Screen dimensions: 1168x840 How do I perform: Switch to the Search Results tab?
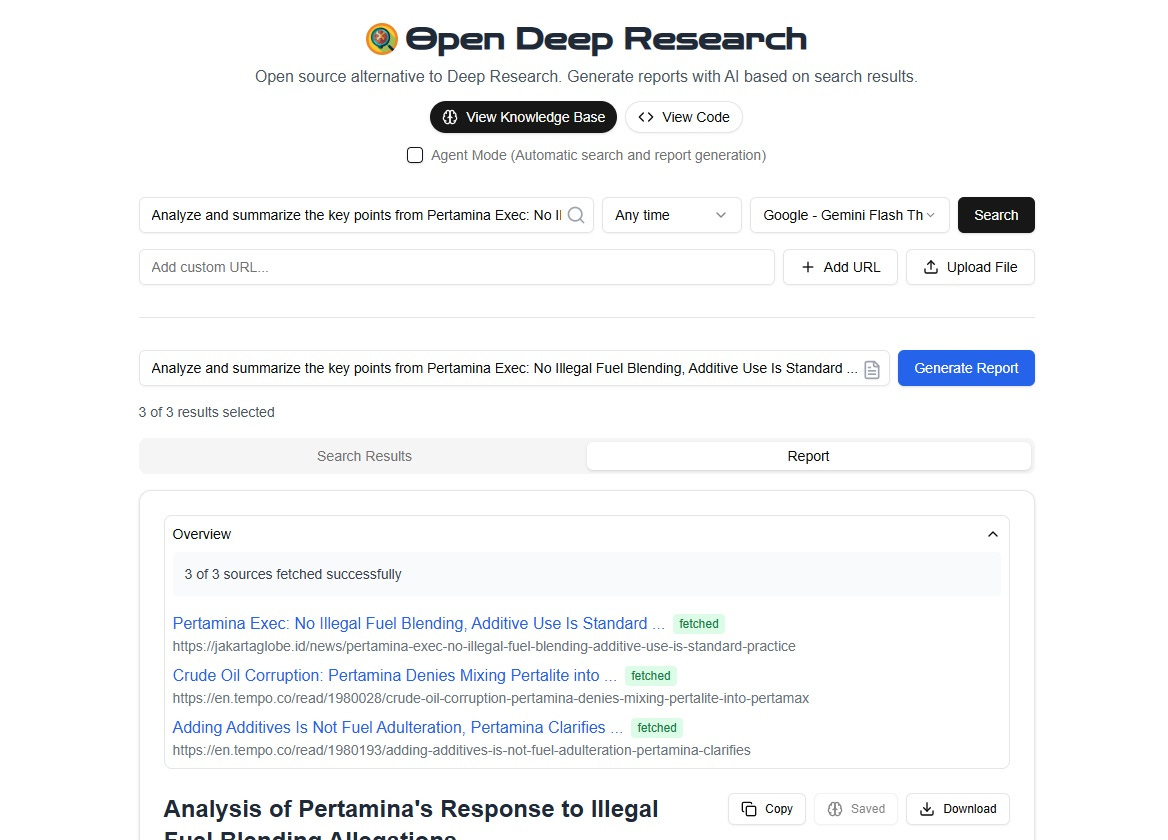[x=364, y=456]
